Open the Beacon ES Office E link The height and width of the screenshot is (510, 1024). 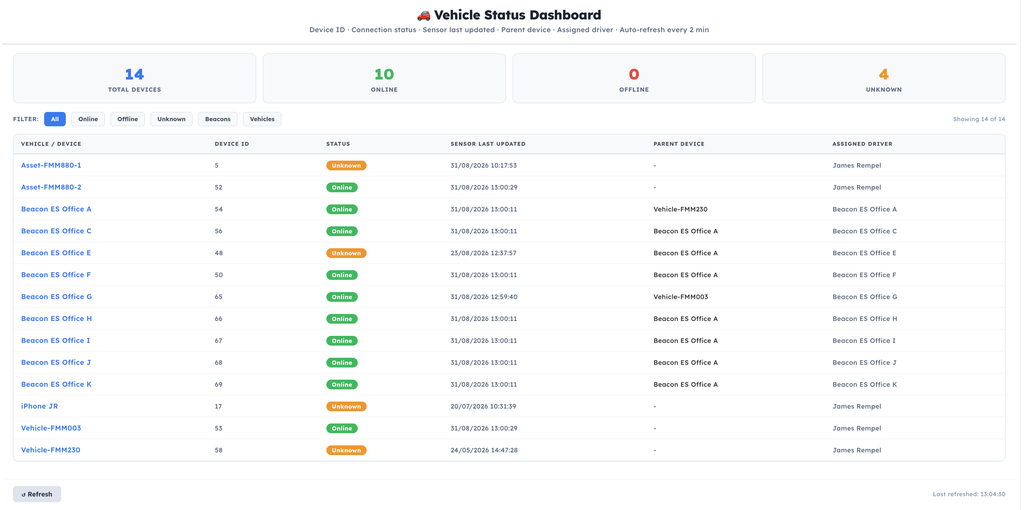point(56,253)
